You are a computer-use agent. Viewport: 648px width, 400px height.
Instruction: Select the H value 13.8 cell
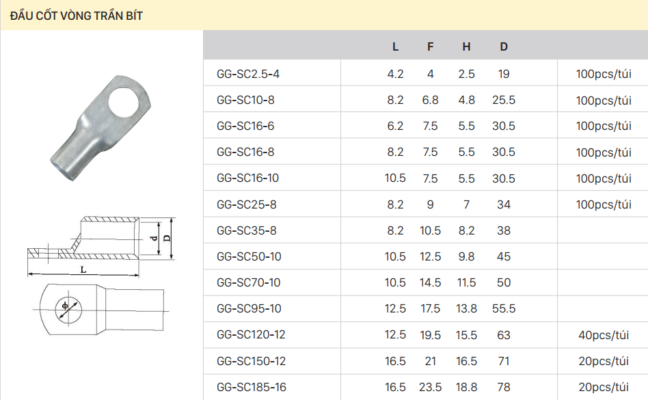click(x=466, y=308)
